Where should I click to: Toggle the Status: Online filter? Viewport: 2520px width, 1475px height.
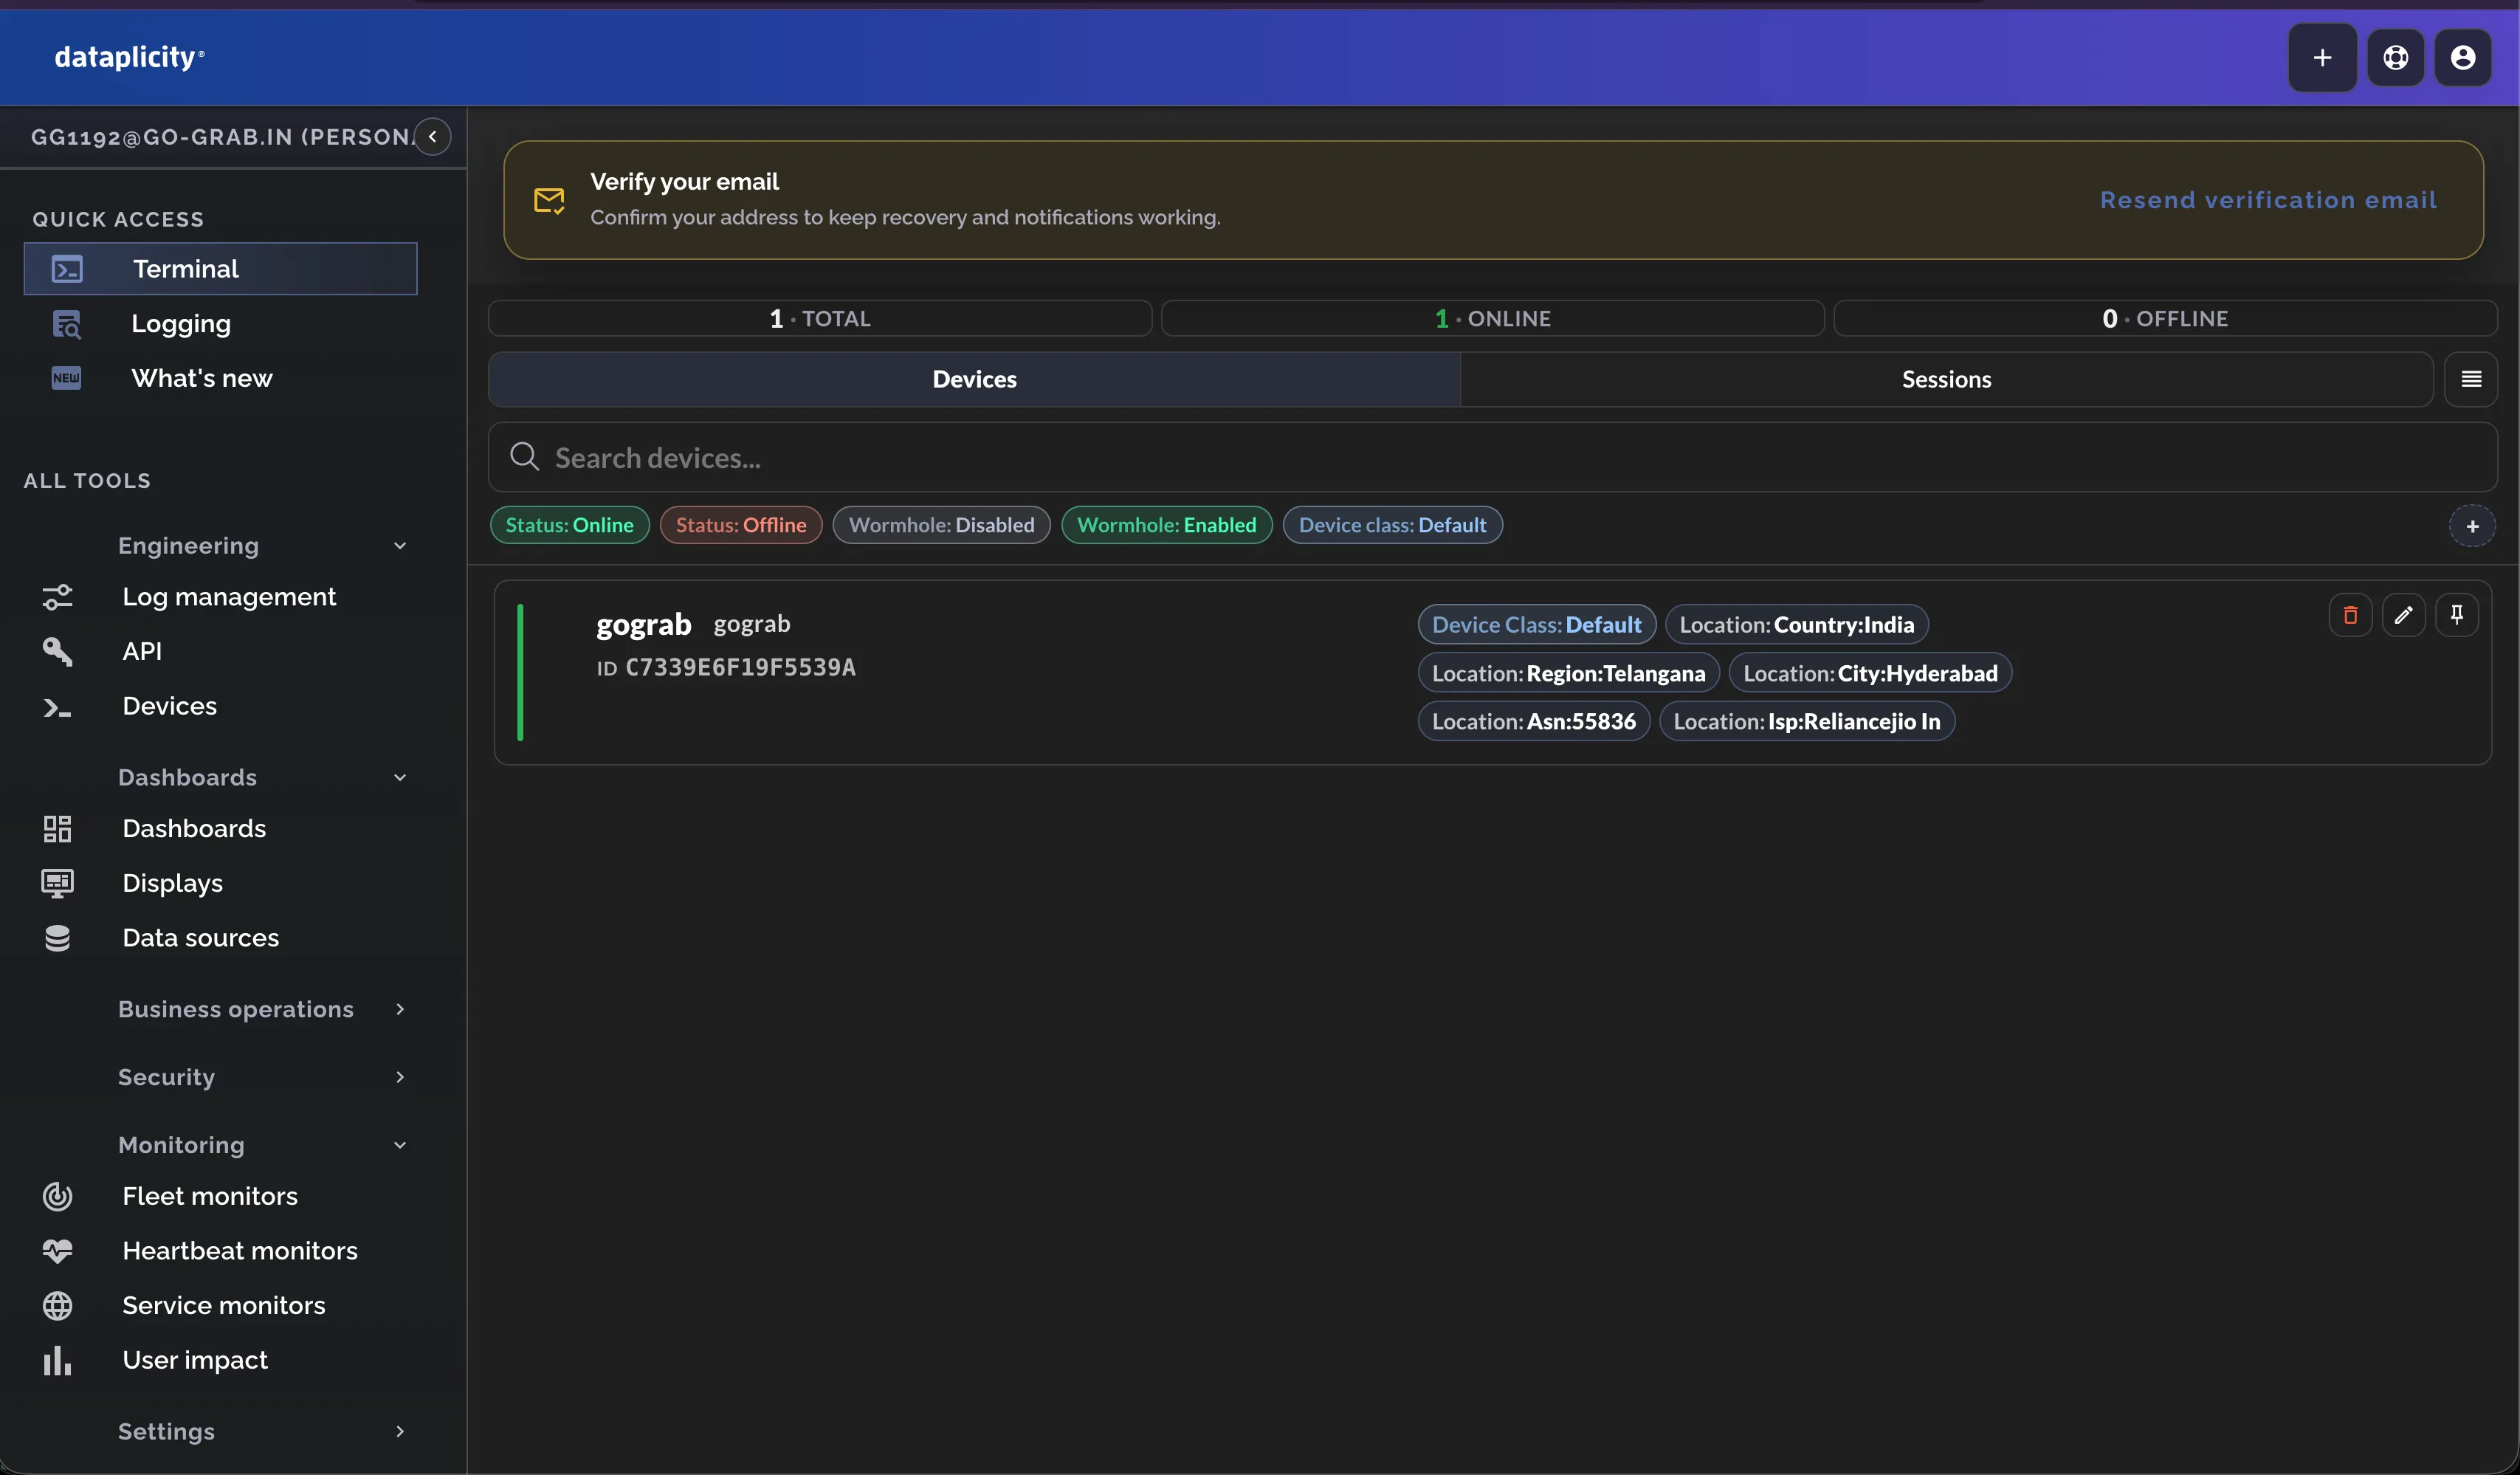pos(569,525)
